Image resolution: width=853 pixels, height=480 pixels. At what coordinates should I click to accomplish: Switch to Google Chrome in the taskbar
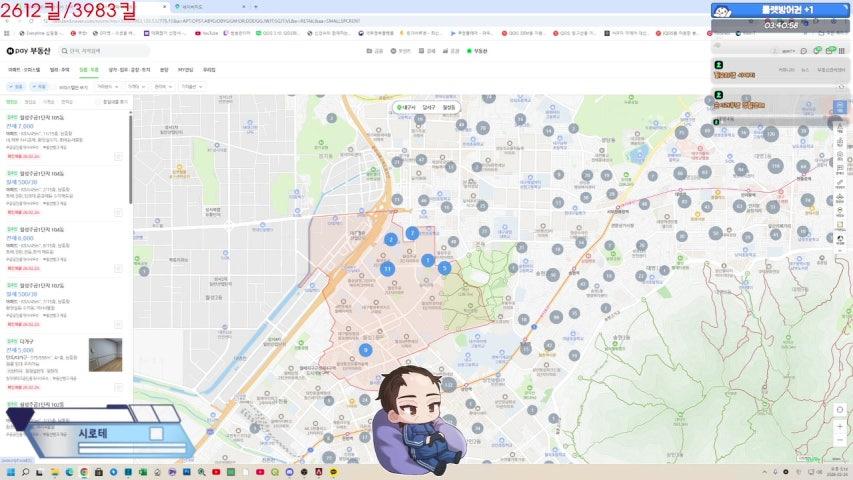click(84, 472)
